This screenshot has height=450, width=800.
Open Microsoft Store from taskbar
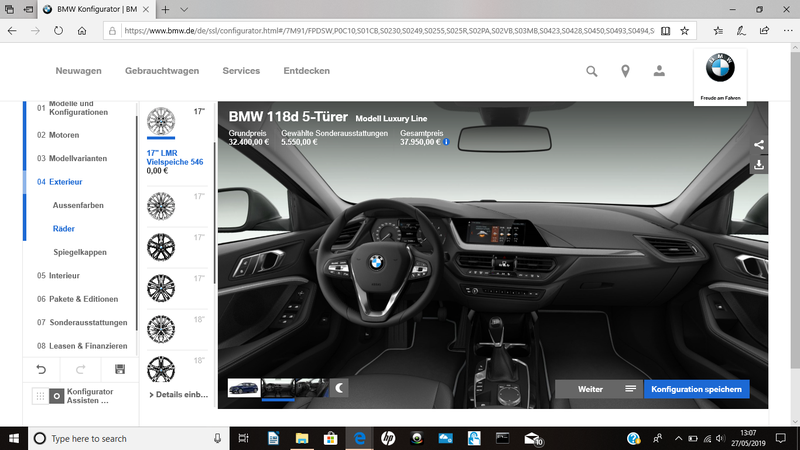coord(331,439)
